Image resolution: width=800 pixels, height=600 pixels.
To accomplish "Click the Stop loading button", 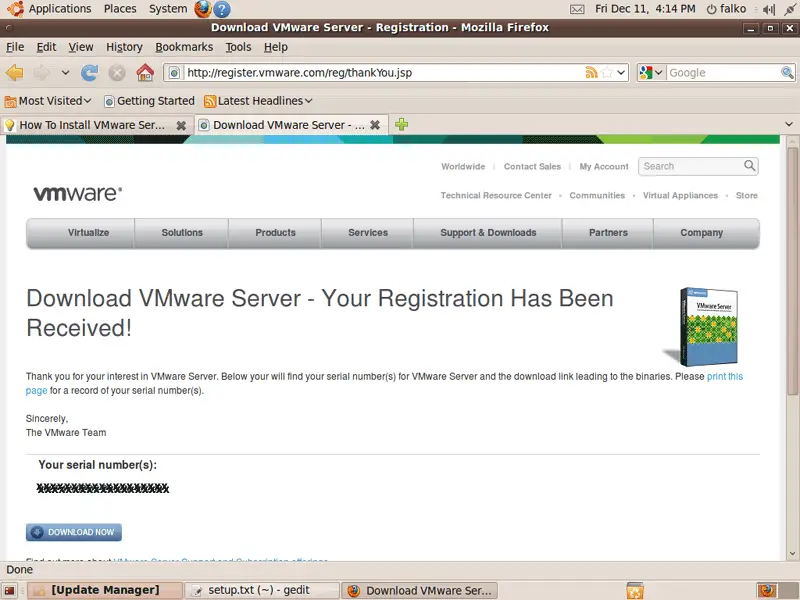I will (117, 73).
